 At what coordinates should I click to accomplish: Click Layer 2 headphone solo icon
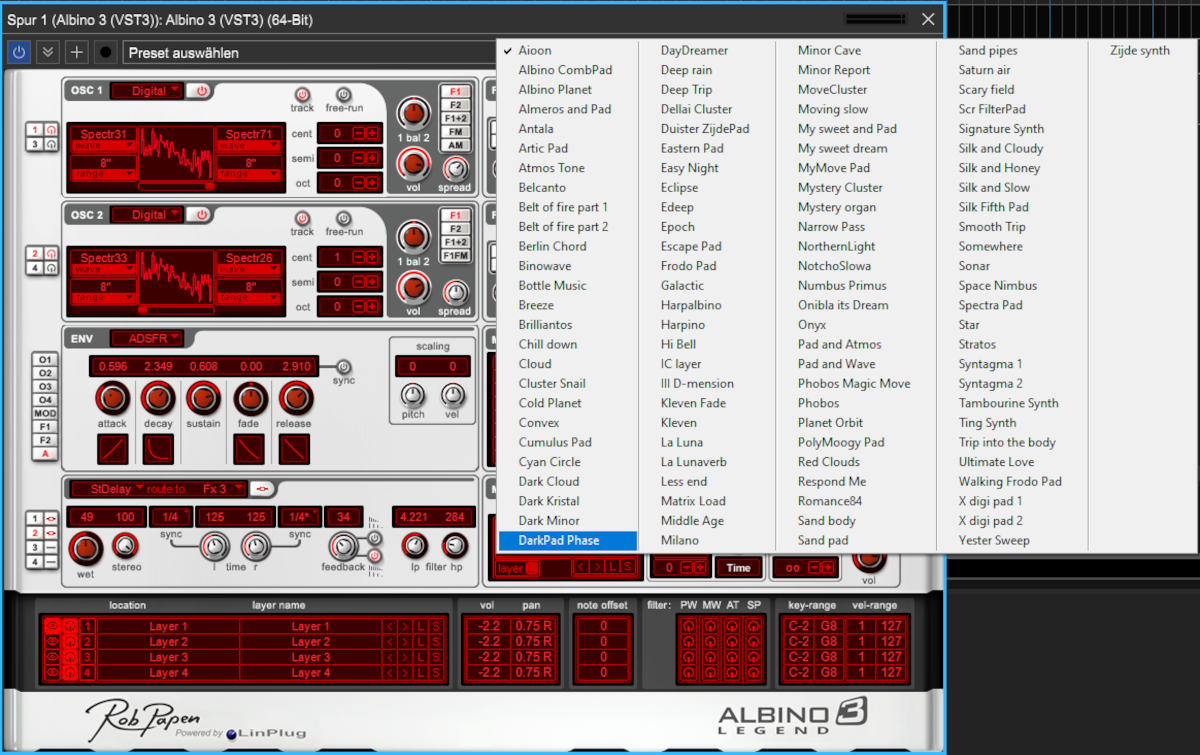click(x=70, y=642)
